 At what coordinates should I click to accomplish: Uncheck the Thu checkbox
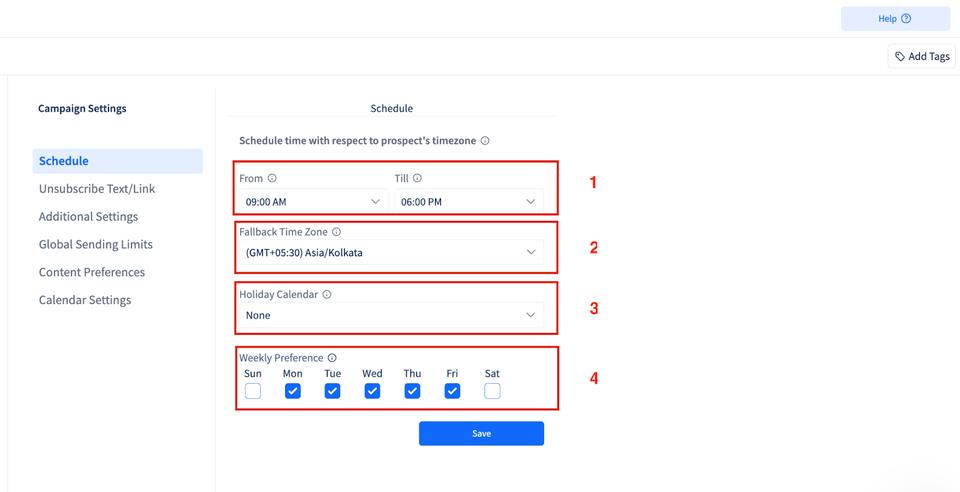412,391
